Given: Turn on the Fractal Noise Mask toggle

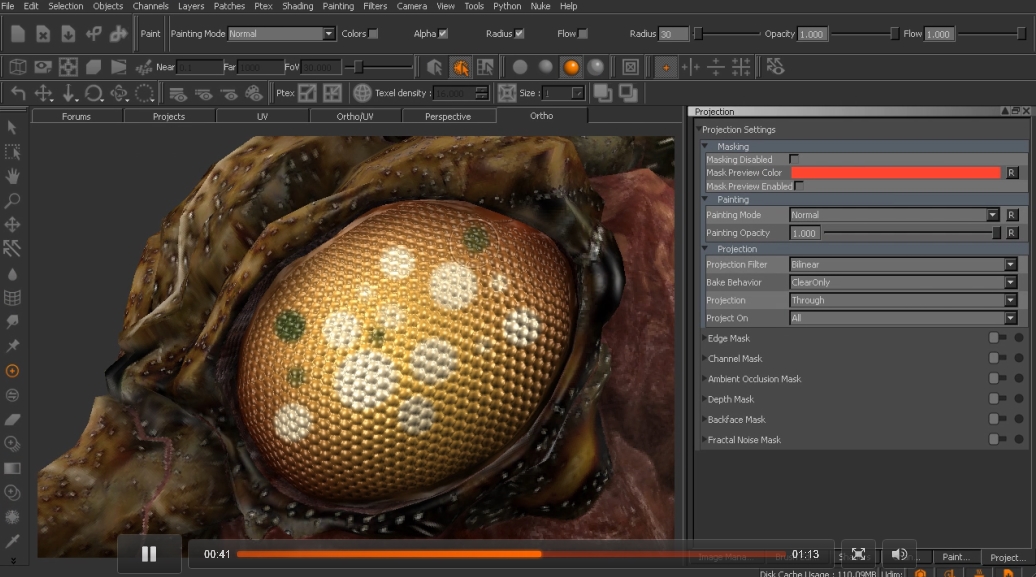Looking at the screenshot, I should [997, 439].
